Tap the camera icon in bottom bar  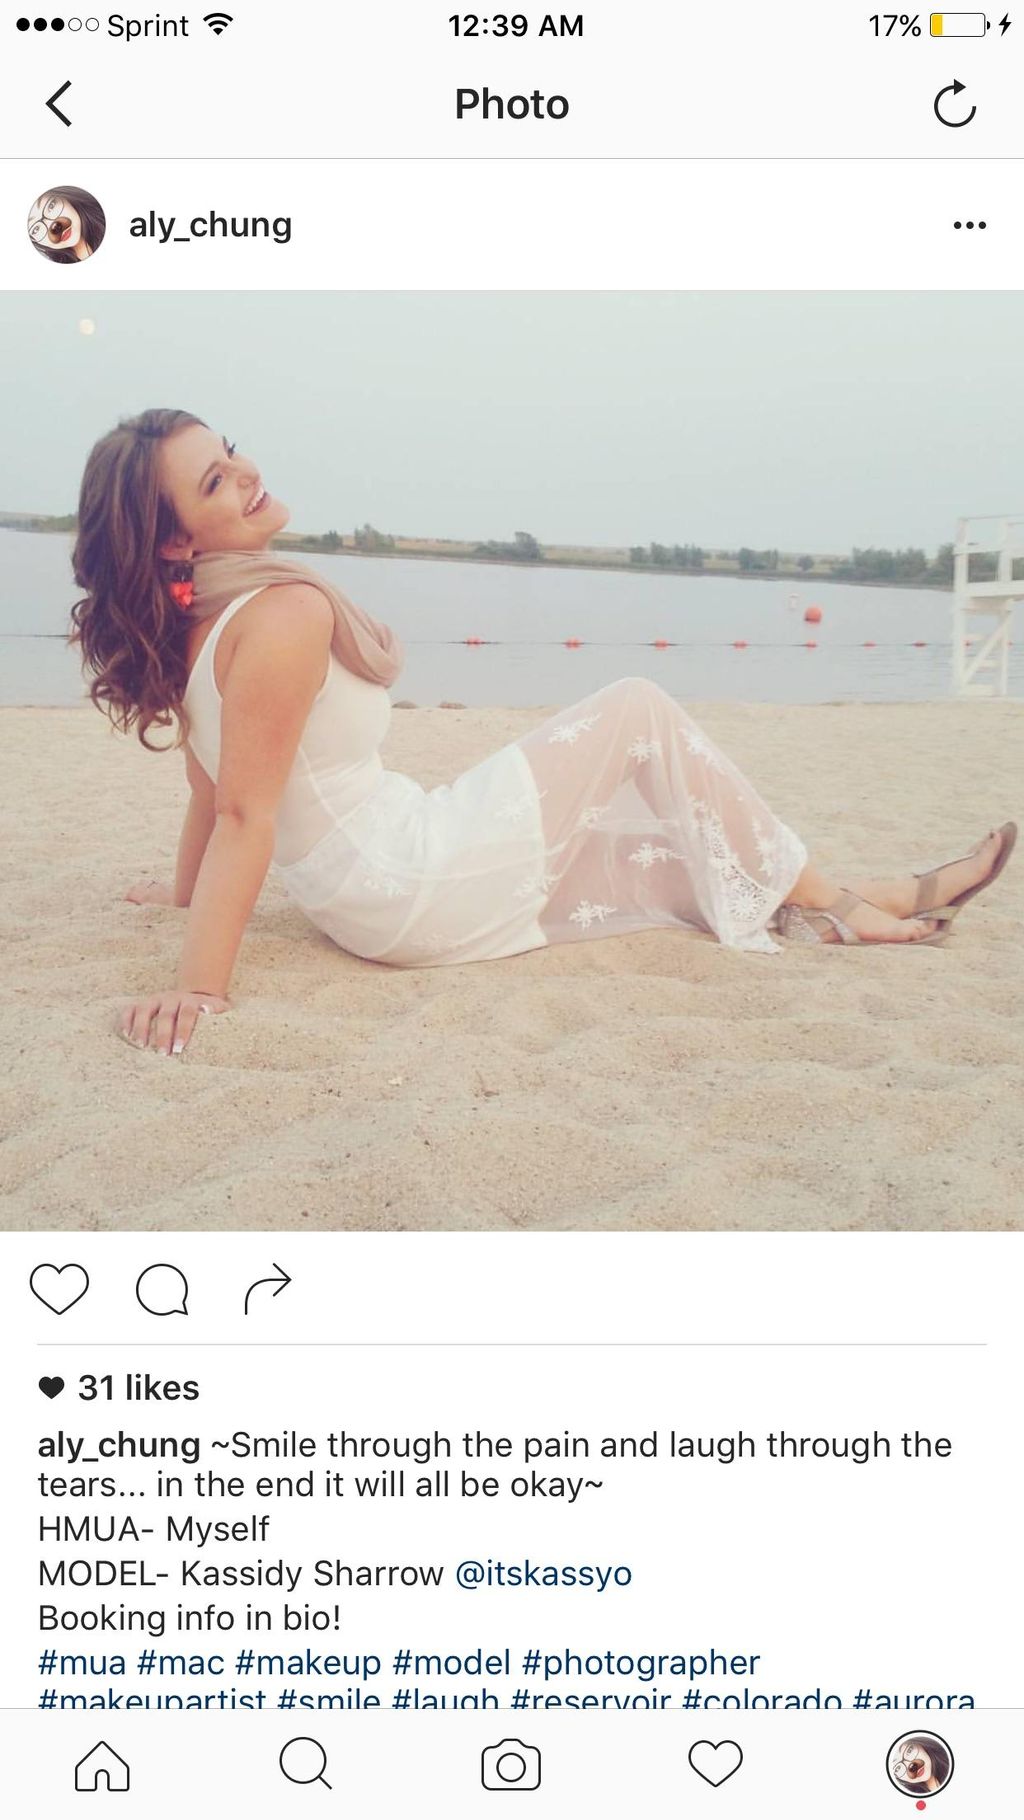[511, 1765]
